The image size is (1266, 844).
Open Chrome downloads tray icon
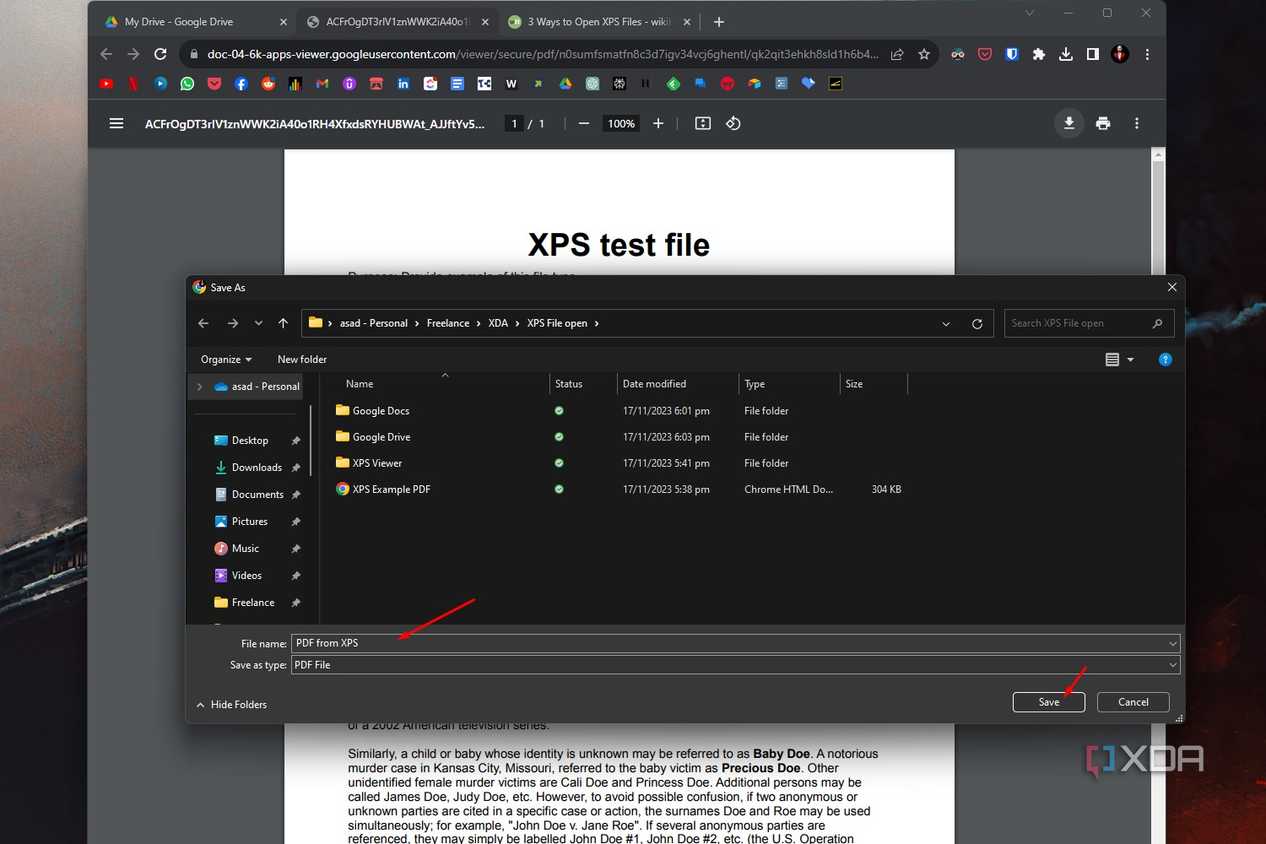point(1066,54)
